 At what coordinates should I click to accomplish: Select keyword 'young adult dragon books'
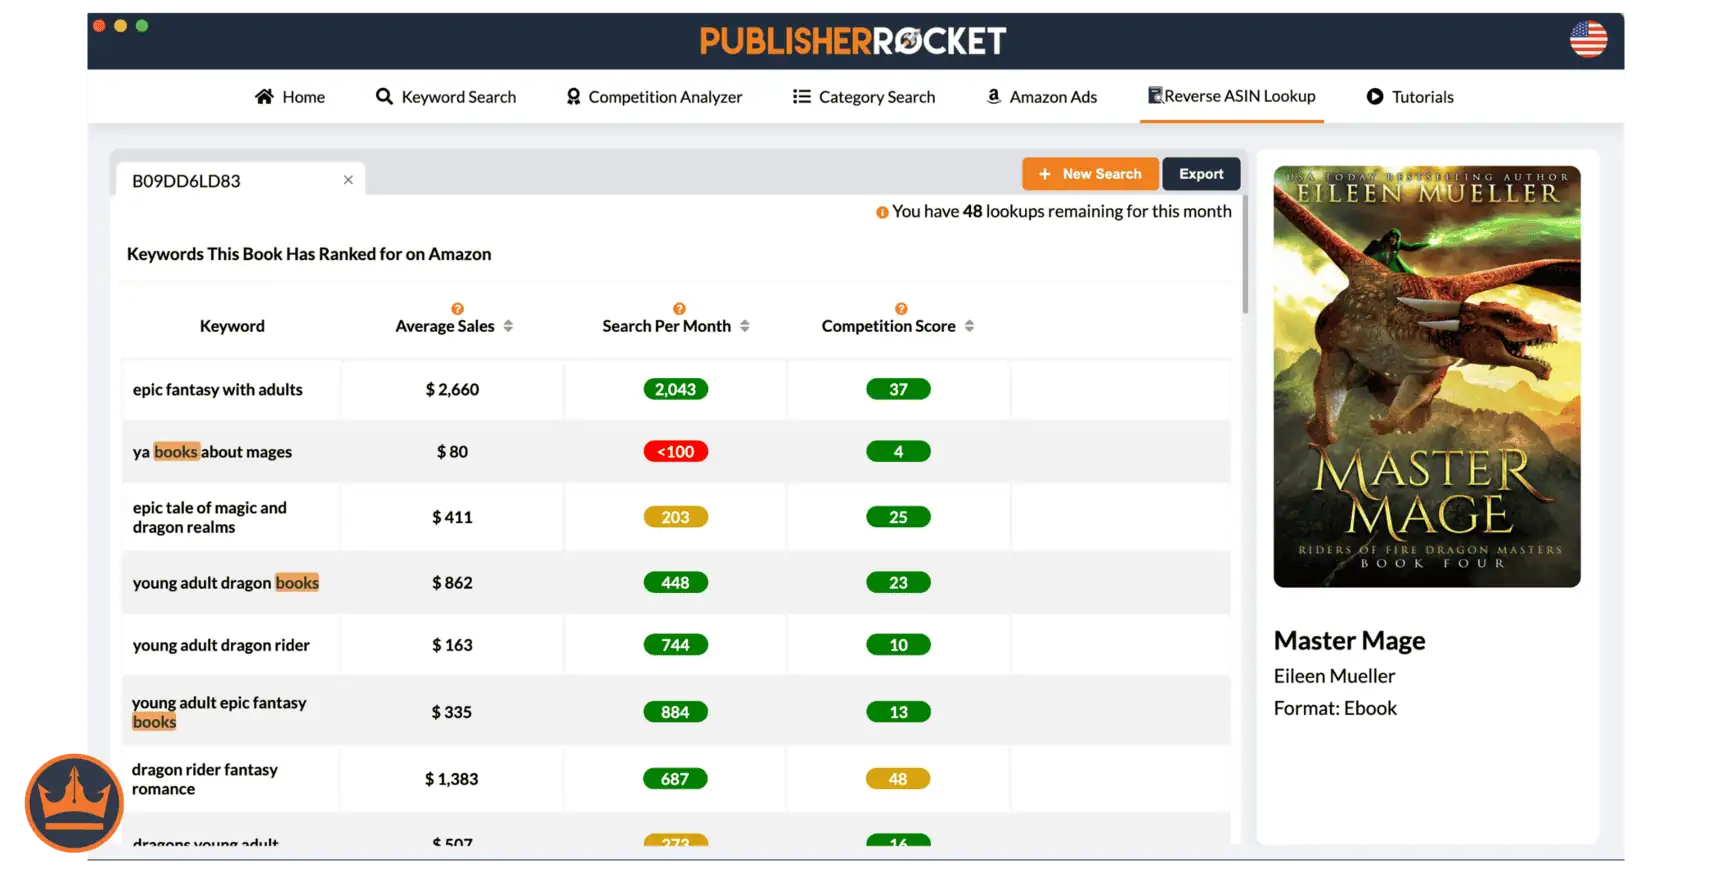(x=226, y=583)
